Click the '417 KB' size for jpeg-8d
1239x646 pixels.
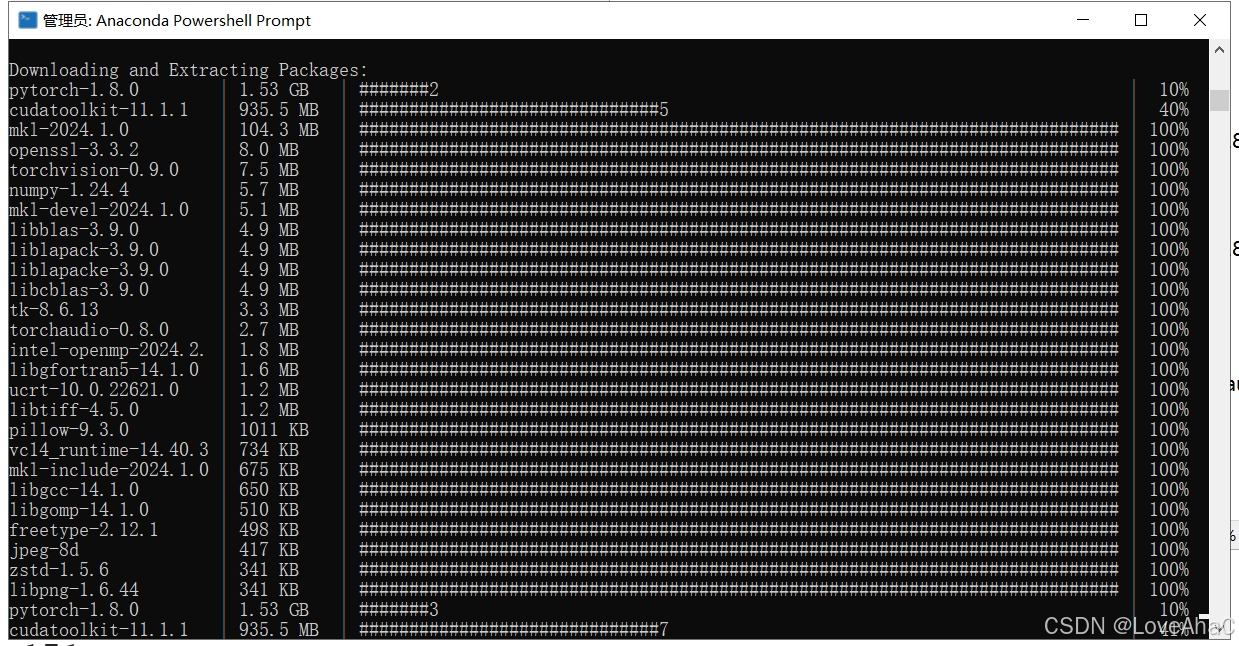pos(269,550)
